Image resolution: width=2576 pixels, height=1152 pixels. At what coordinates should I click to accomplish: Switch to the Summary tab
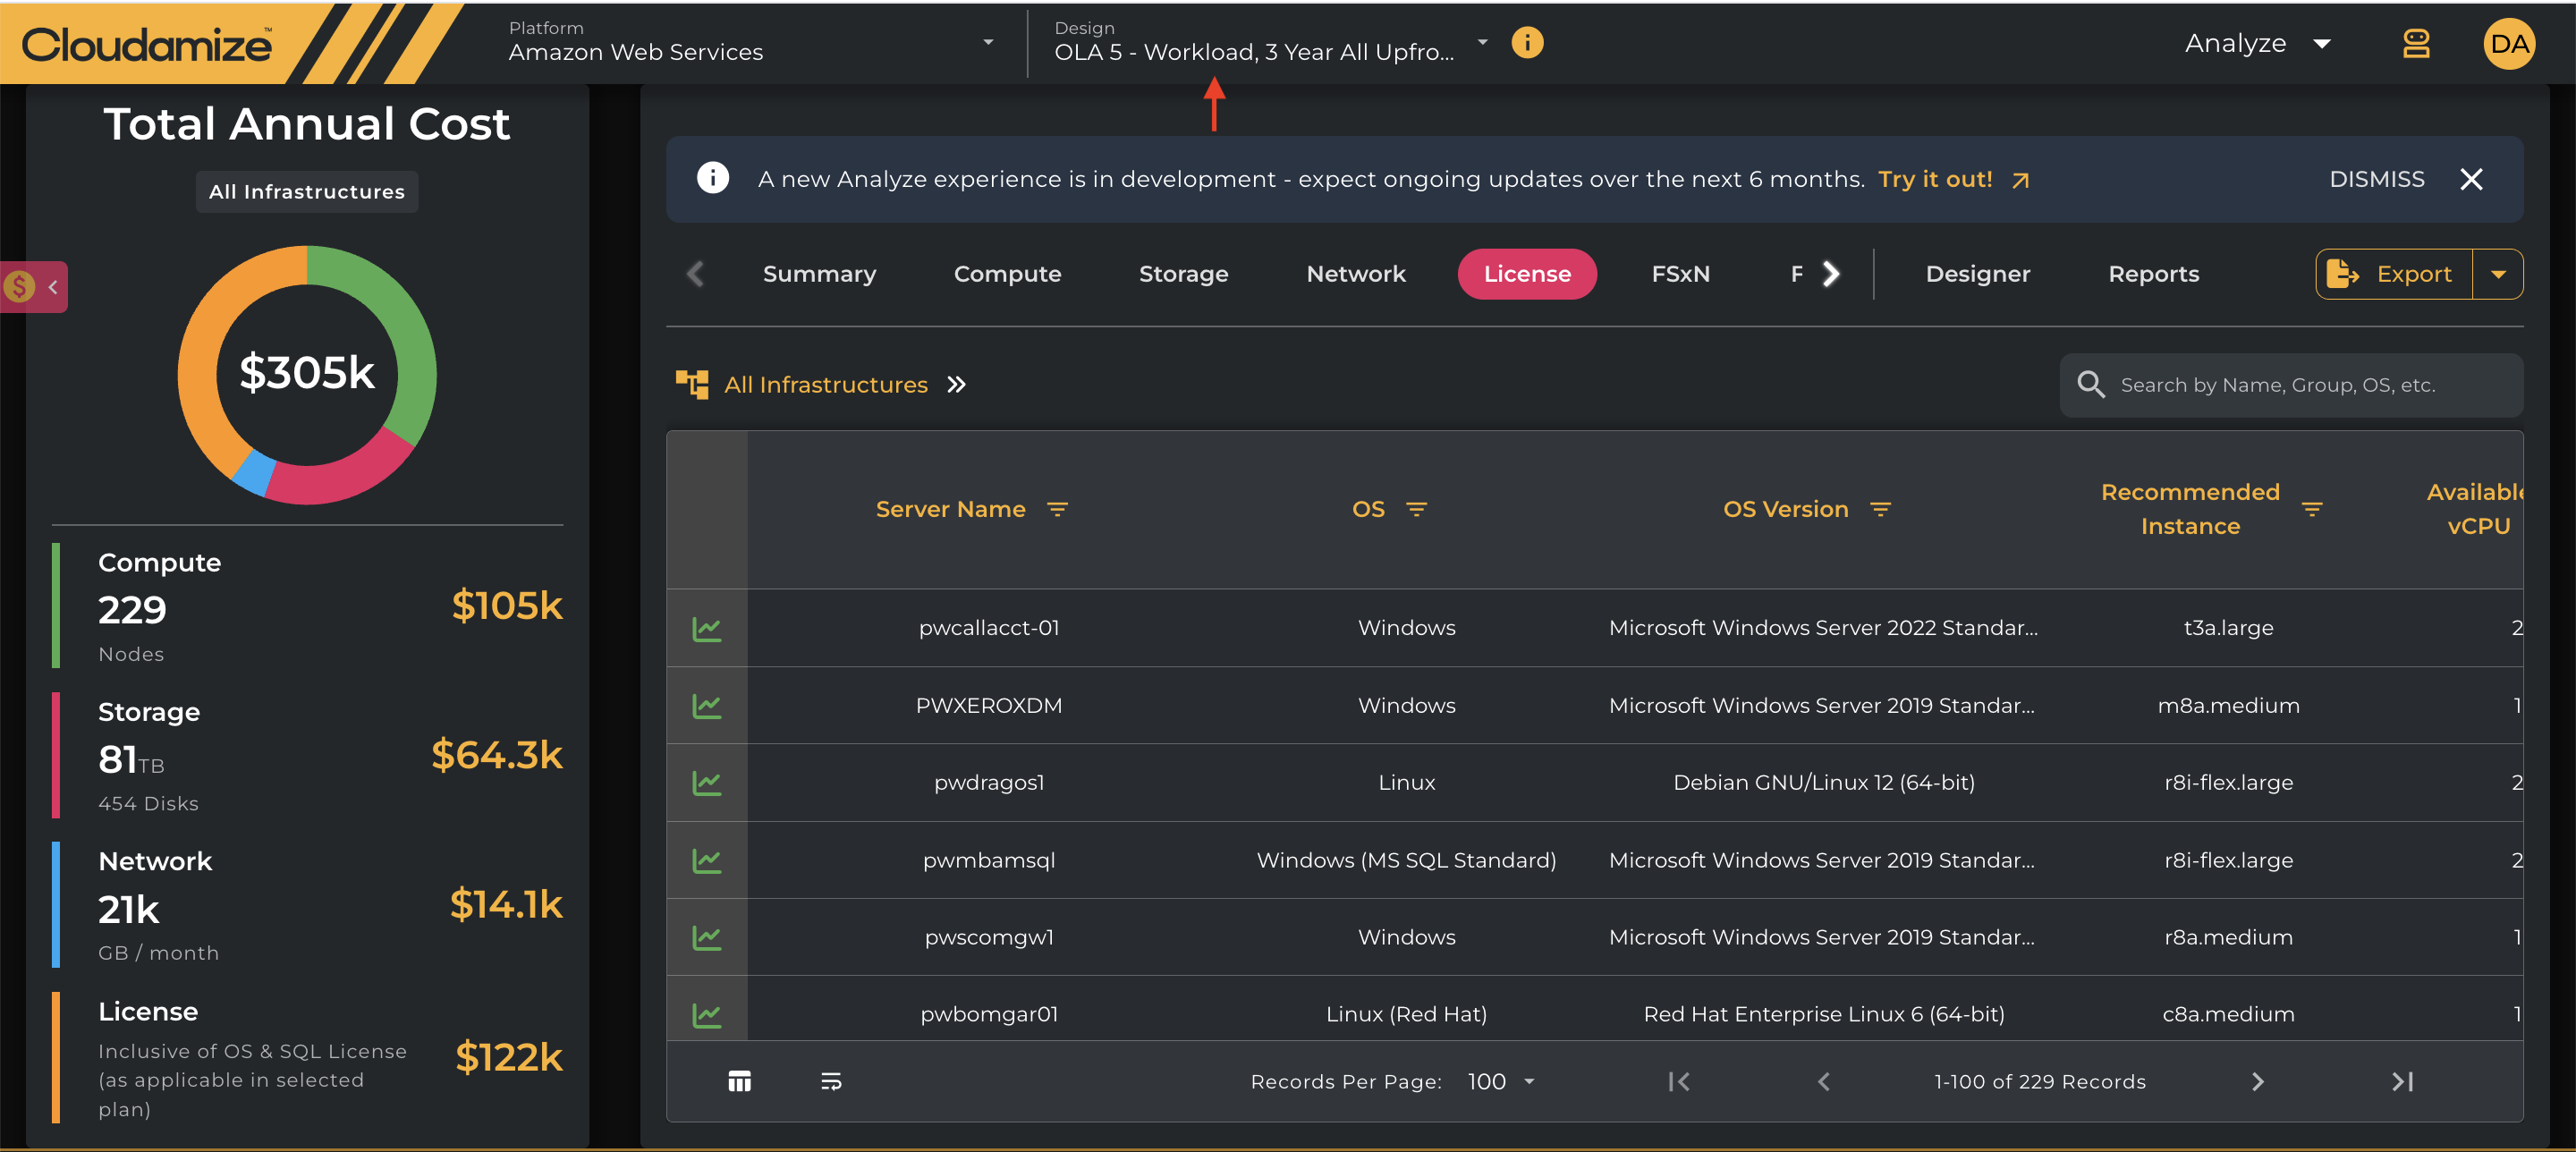pyautogui.click(x=819, y=274)
